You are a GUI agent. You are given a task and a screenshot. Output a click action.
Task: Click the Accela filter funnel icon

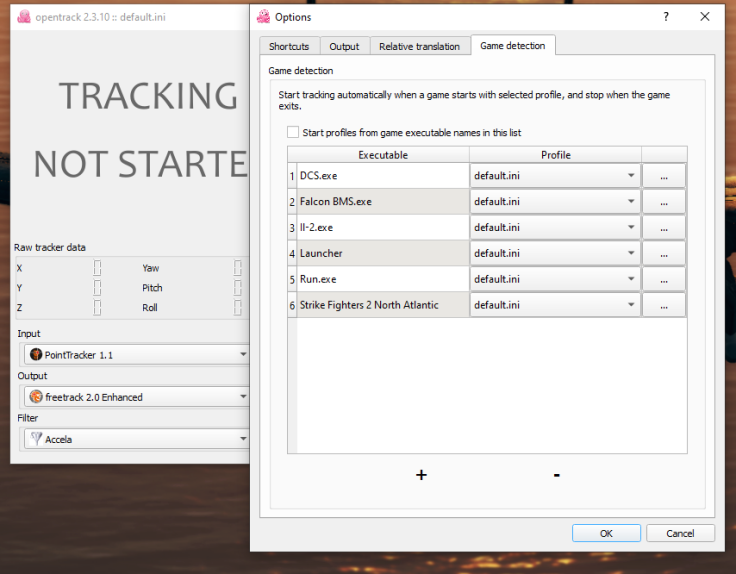[x=36, y=439]
